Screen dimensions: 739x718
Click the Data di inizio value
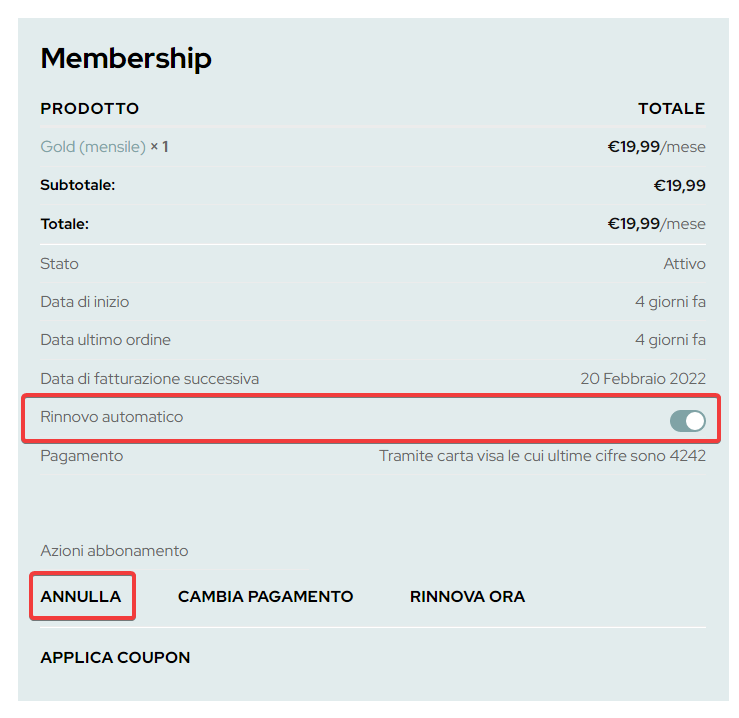tap(670, 302)
